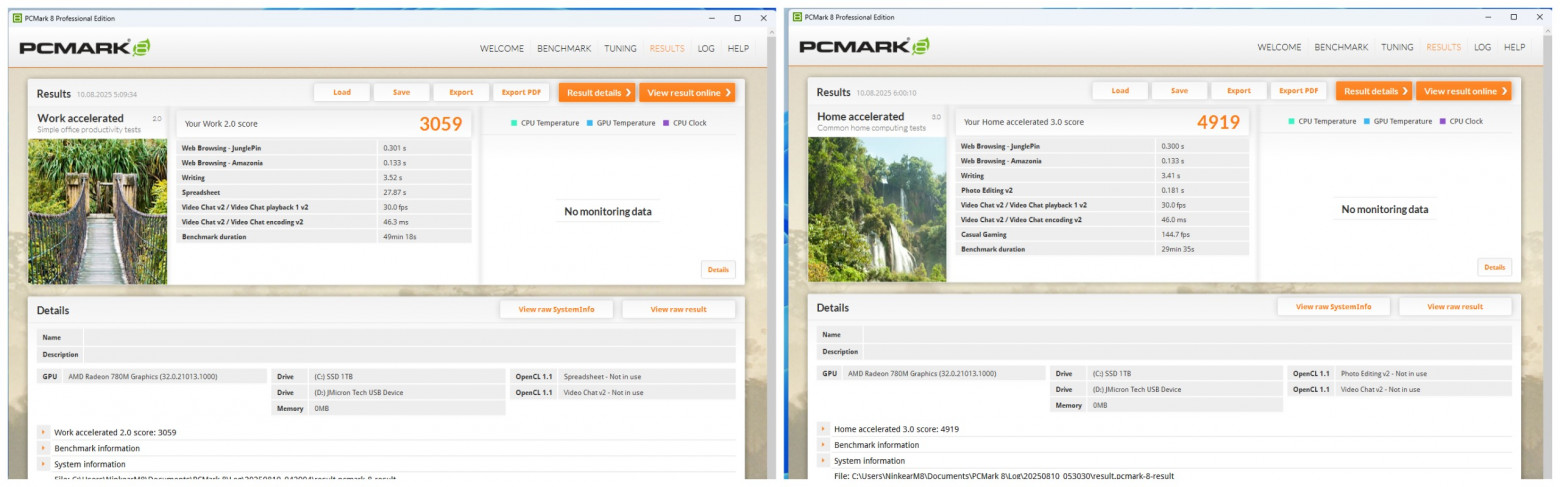Open HELP in Work accelerated window

click(738, 48)
